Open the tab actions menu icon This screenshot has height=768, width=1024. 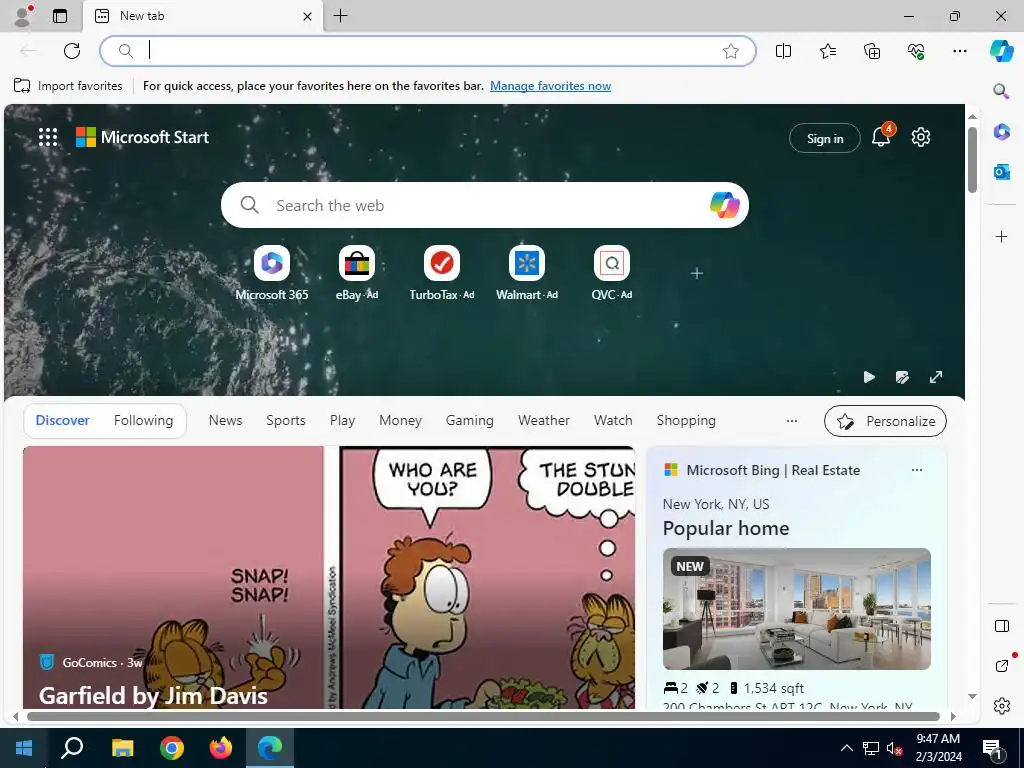coord(60,16)
